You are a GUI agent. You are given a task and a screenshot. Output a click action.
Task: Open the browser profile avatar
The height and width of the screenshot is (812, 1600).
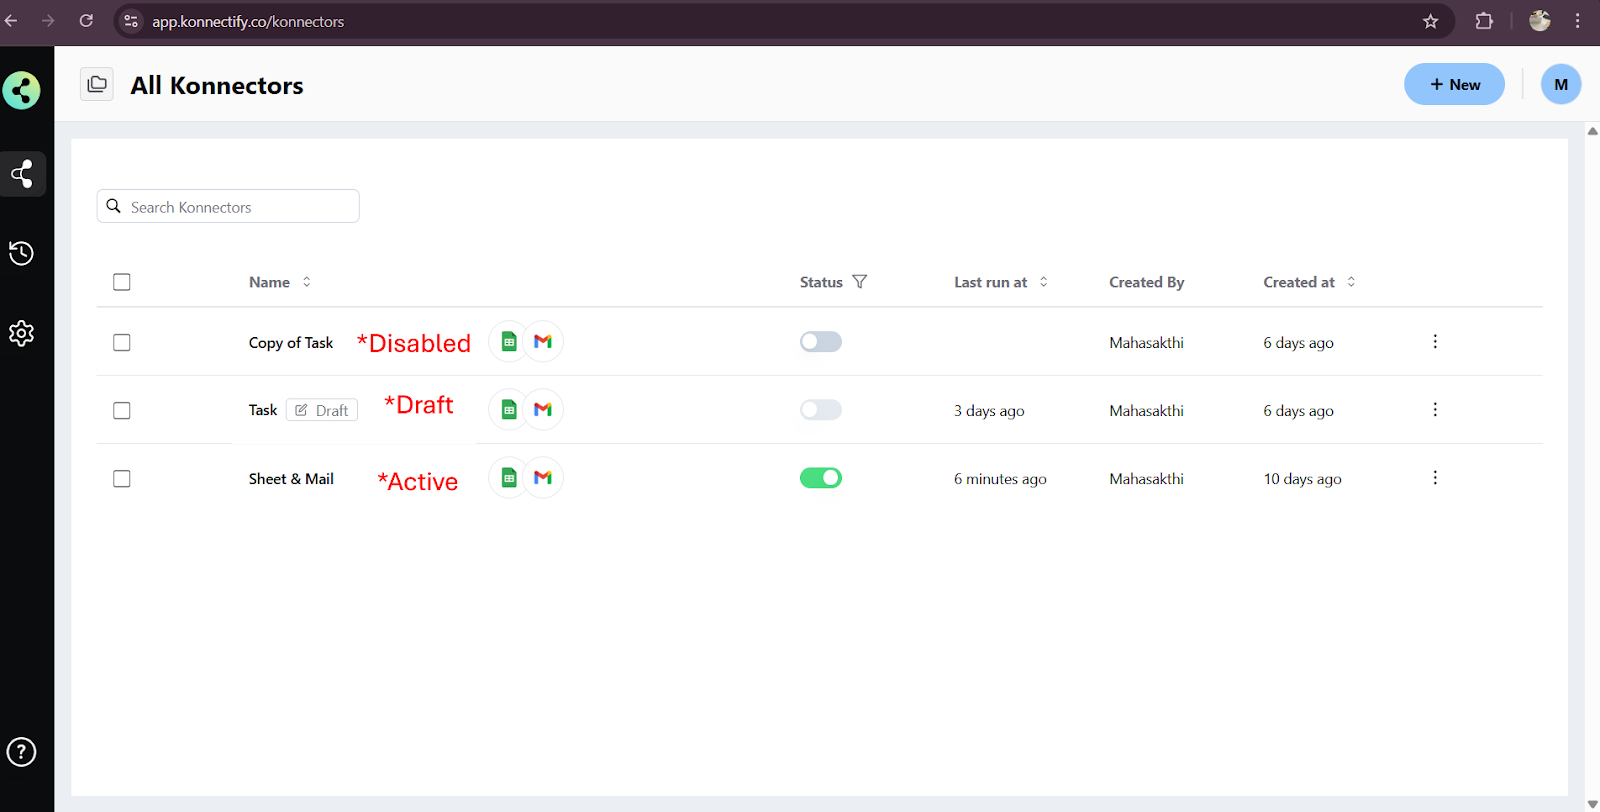pos(1540,20)
